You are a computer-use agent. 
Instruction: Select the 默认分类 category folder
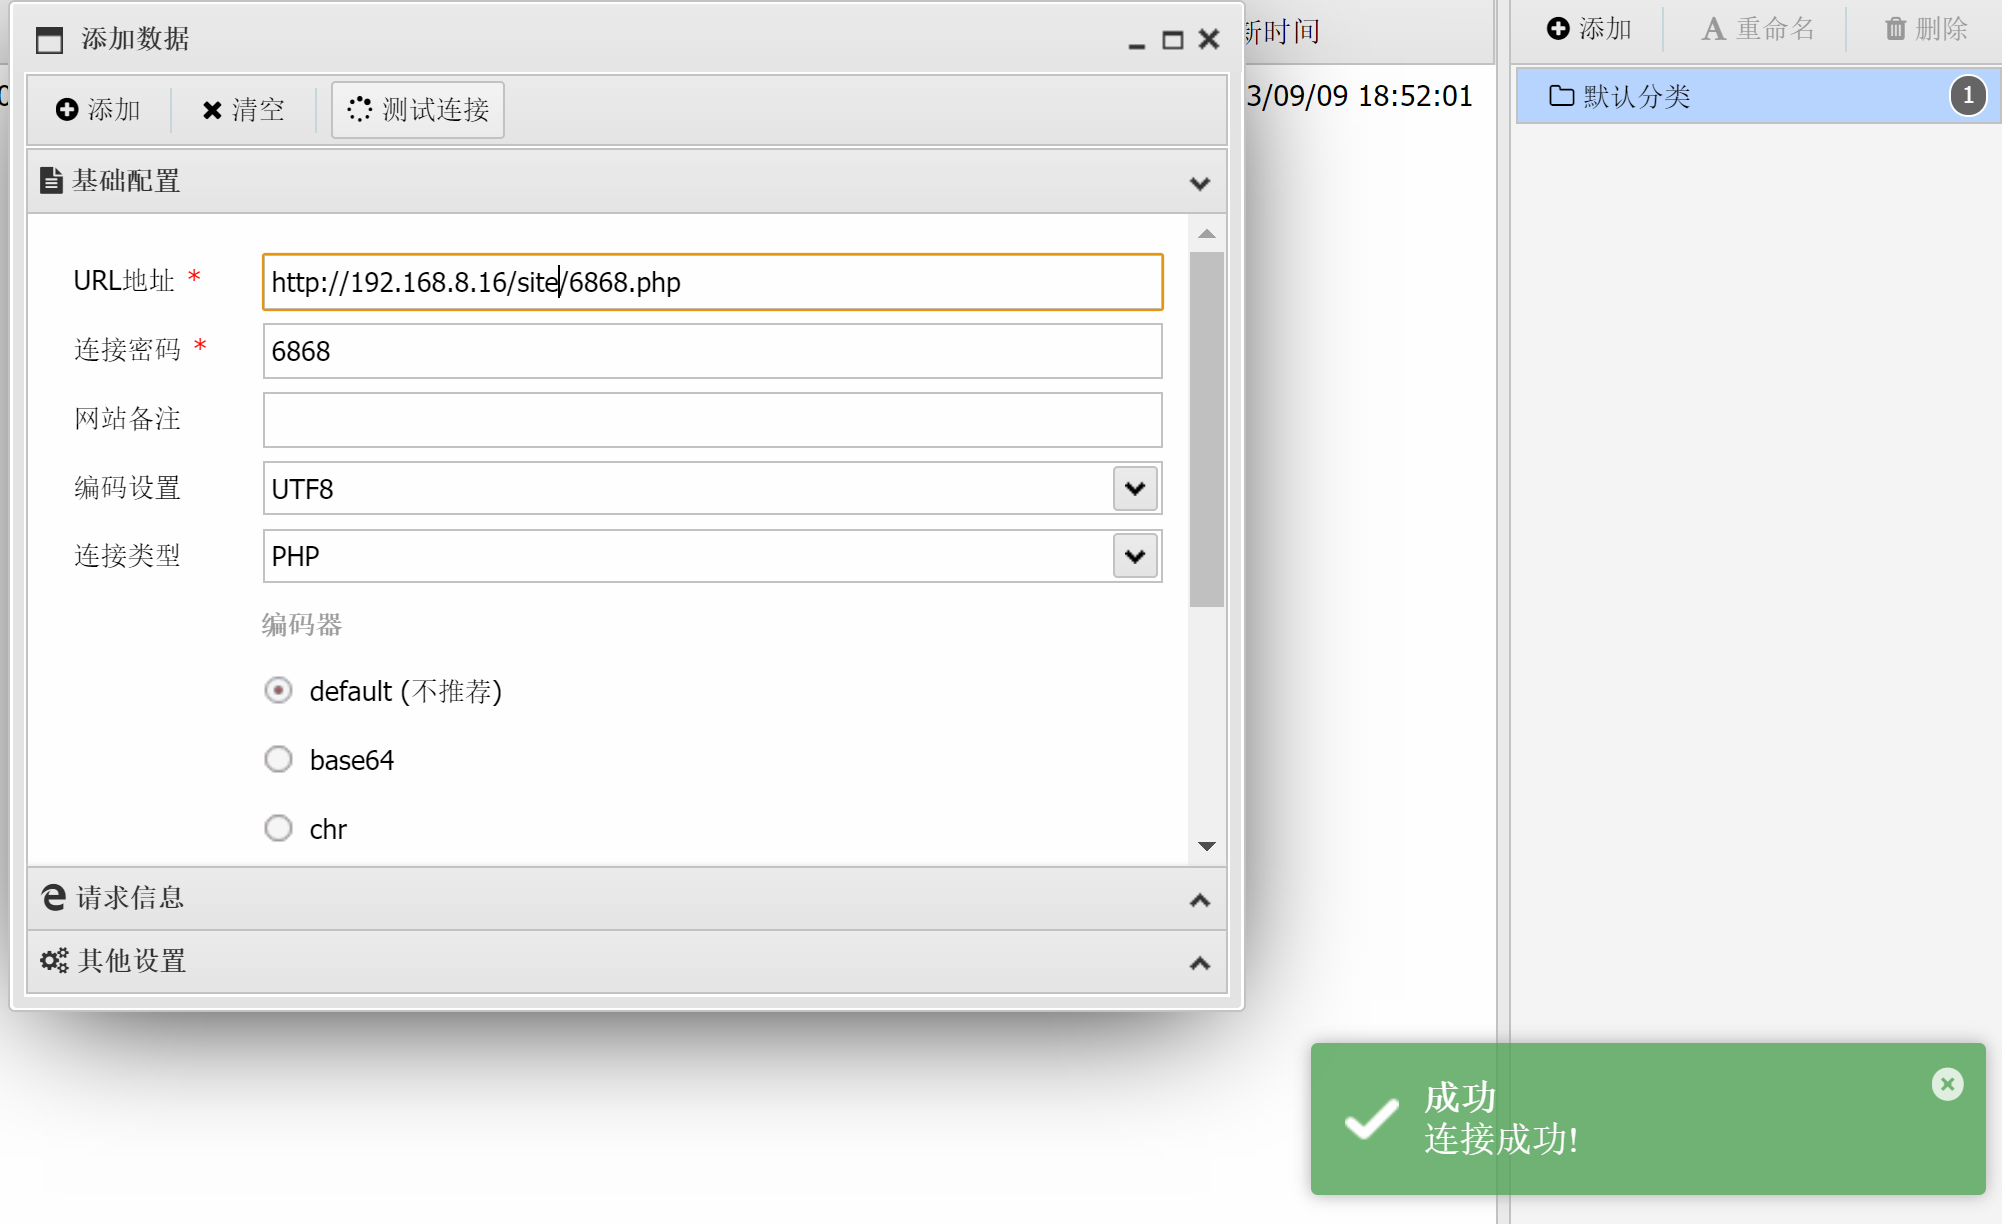point(1758,96)
